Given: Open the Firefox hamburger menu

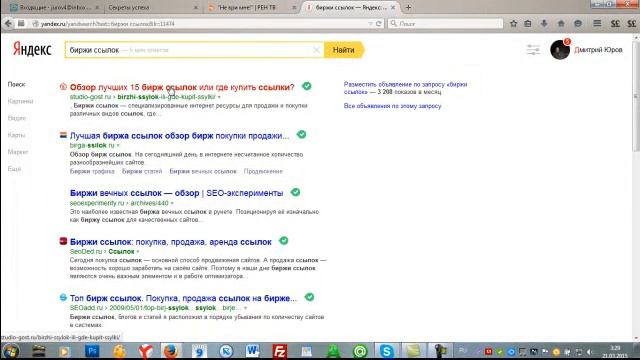Looking at the screenshot, I should pos(597,24).
